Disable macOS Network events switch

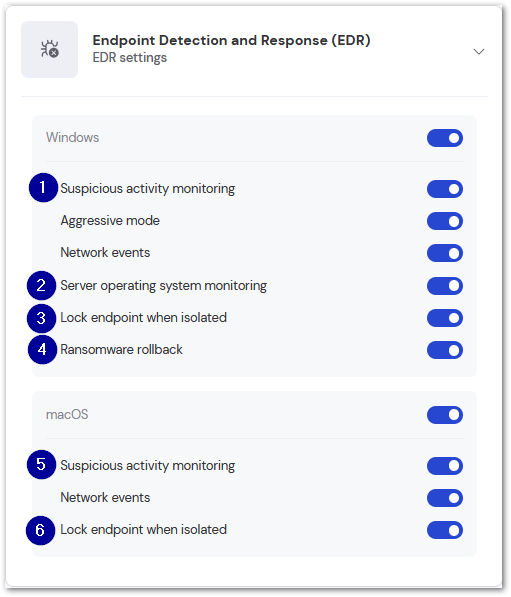pyautogui.click(x=445, y=498)
